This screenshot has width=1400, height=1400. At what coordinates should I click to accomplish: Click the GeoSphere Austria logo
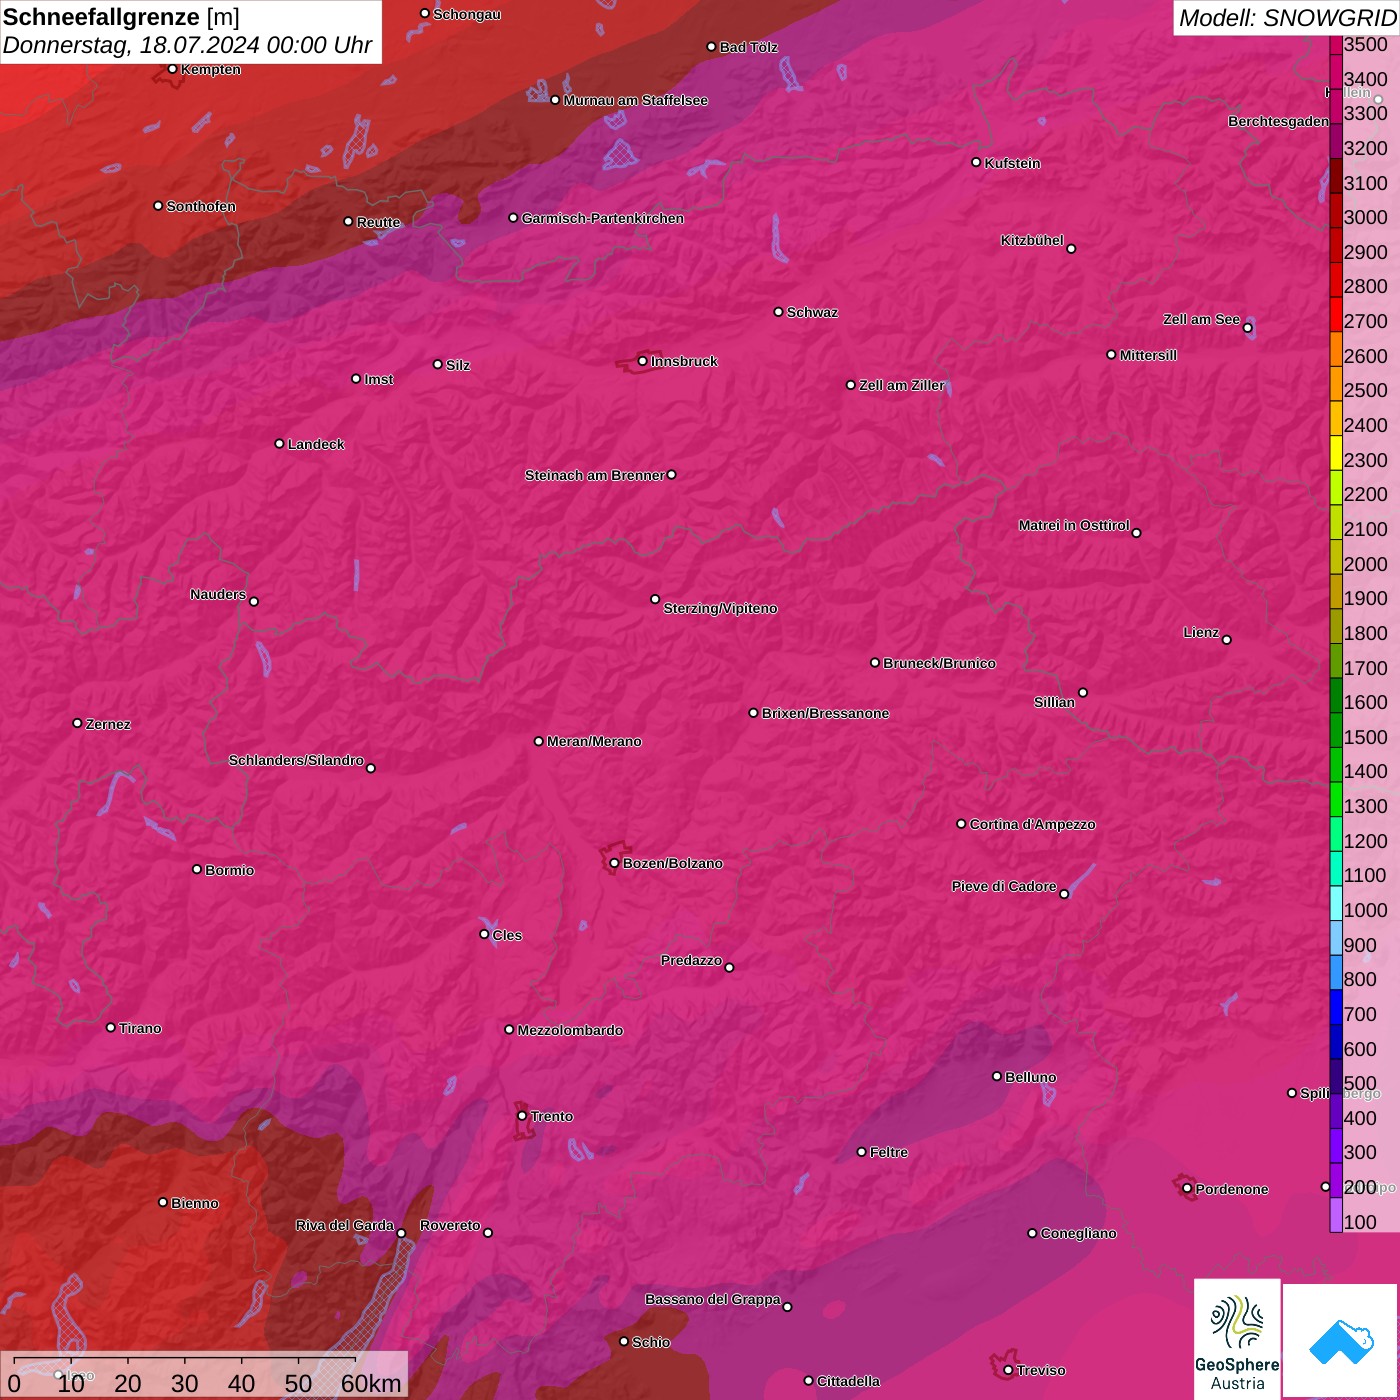coord(1237,1338)
